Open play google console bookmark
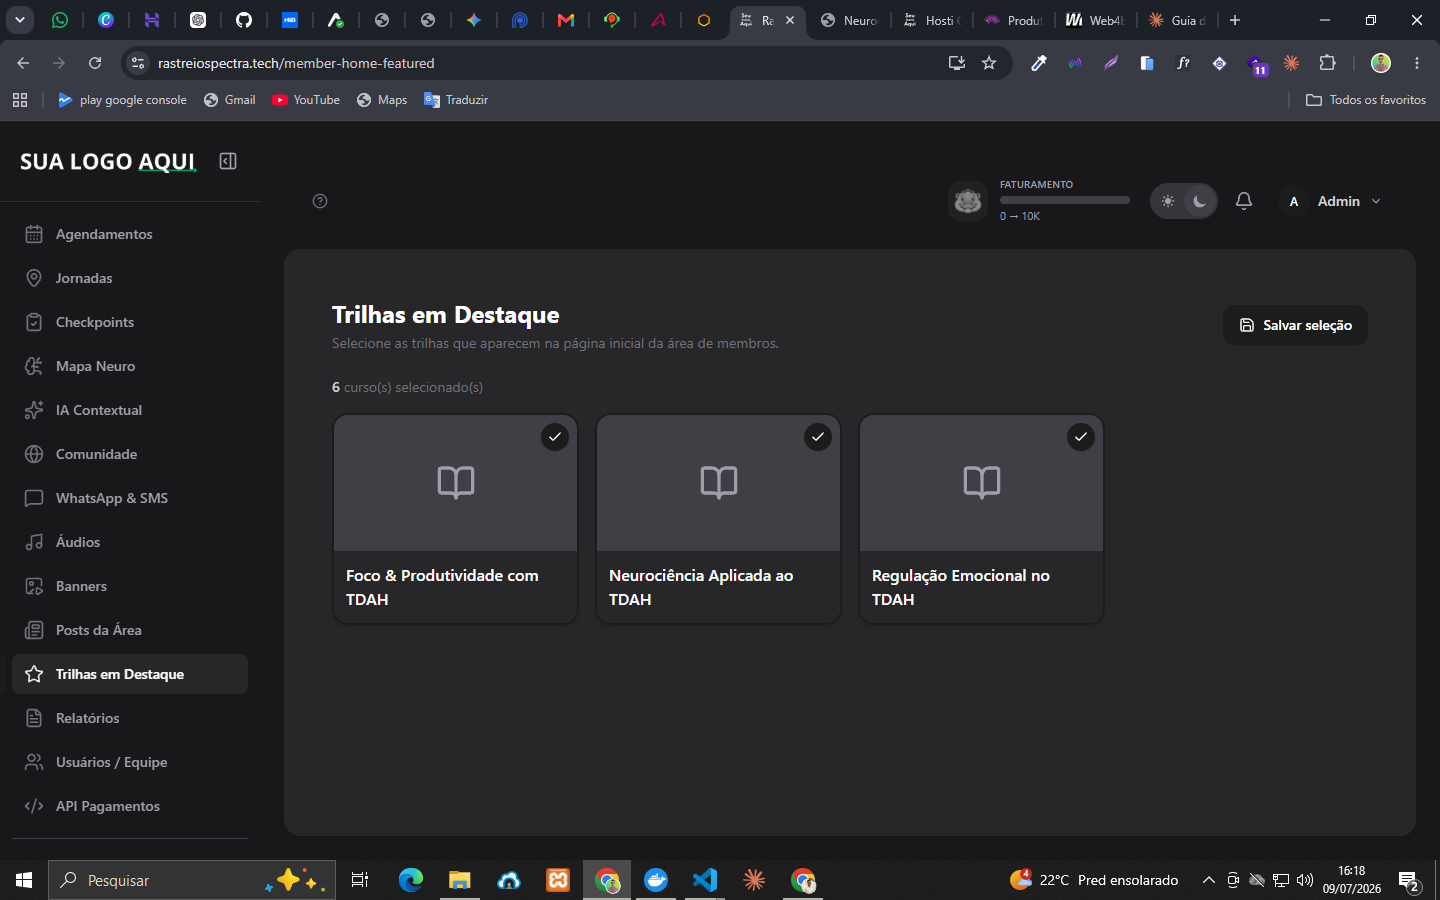Image resolution: width=1440 pixels, height=900 pixels. click(122, 100)
